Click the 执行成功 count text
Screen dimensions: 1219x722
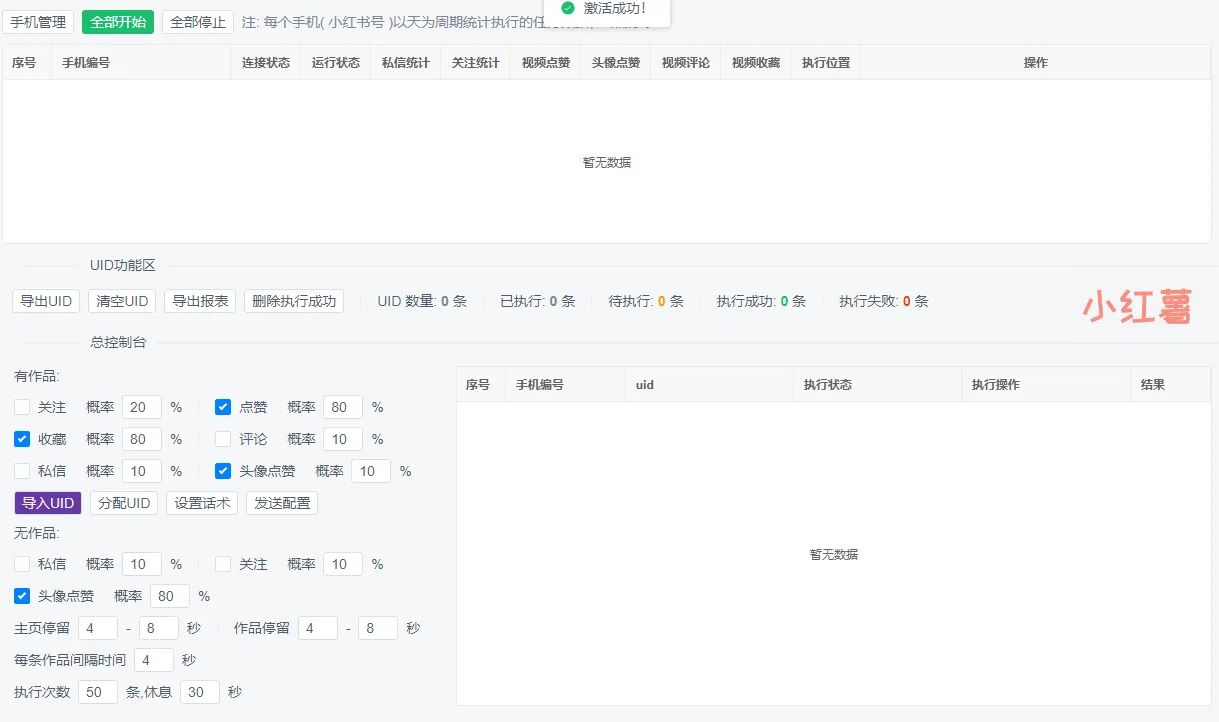point(761,301)
